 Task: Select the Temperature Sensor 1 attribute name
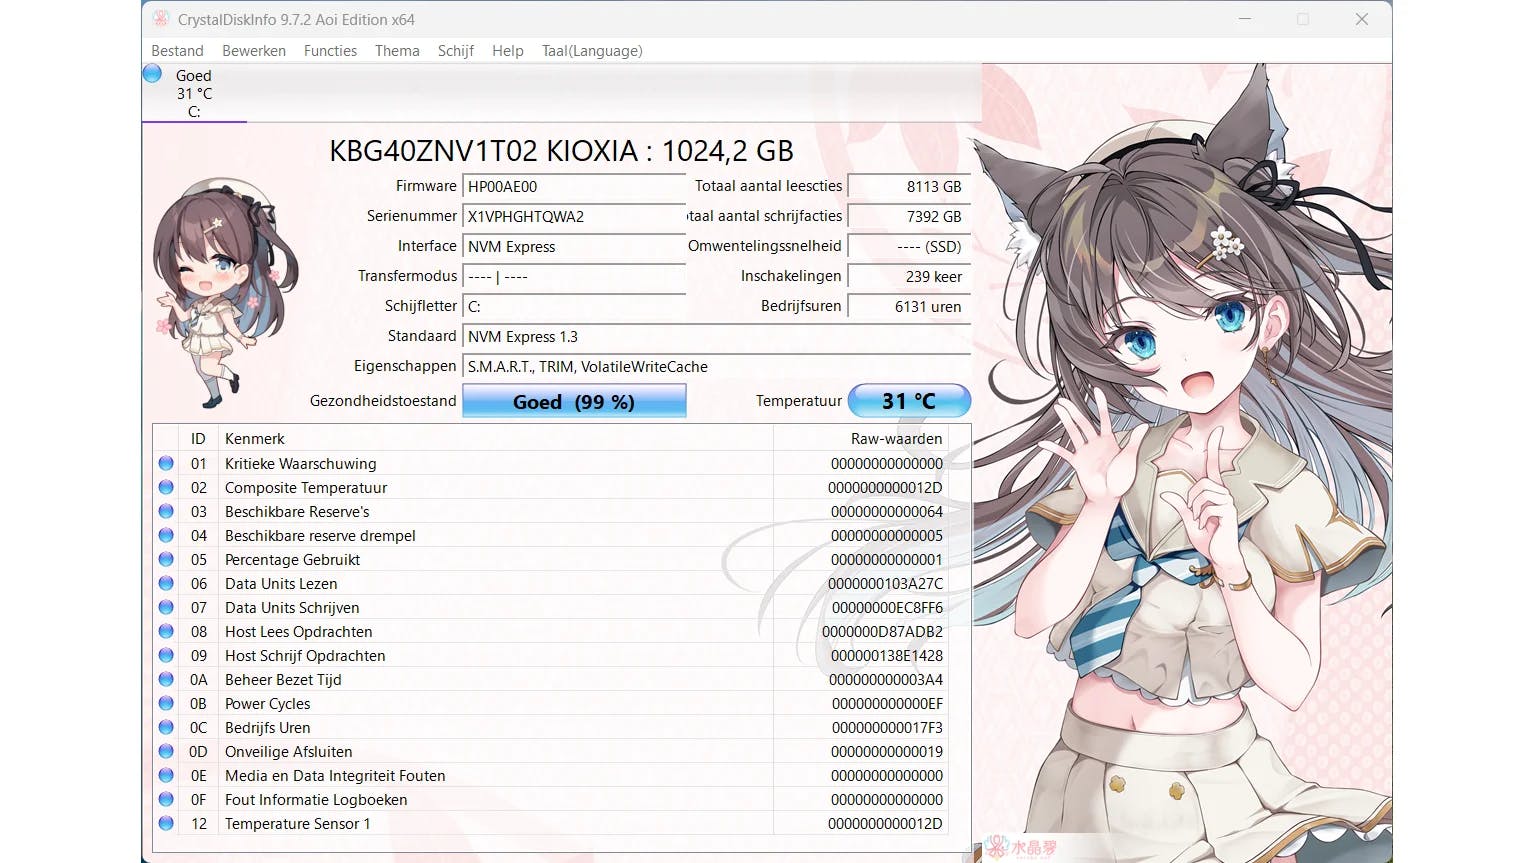(x=298, y=823)
